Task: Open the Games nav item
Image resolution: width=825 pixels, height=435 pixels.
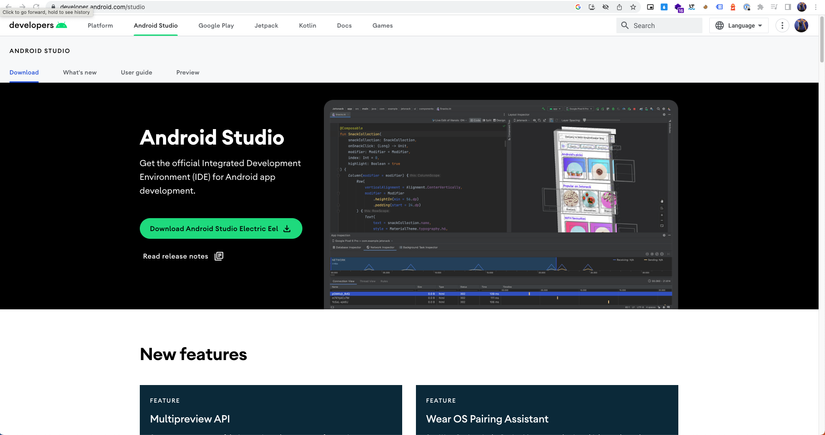Action: pyautogui.click(x=383, y=25)
